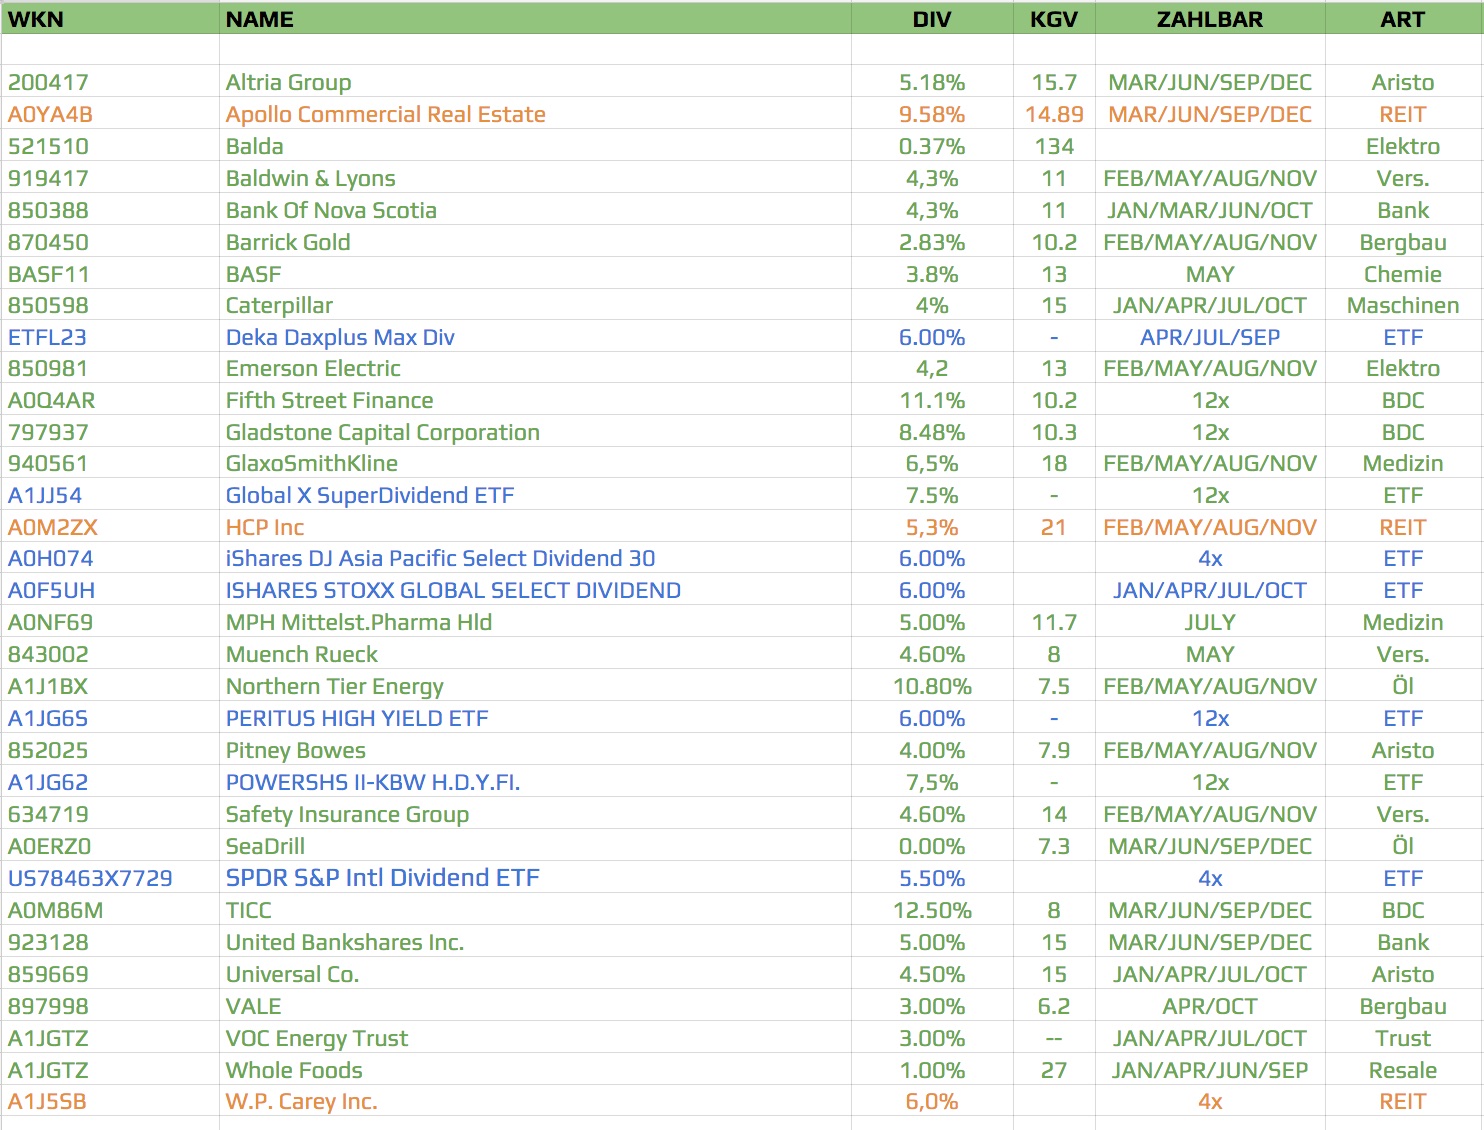Select the Safety Insurance Group cell
The image size is (1484, 1130).
535,814
